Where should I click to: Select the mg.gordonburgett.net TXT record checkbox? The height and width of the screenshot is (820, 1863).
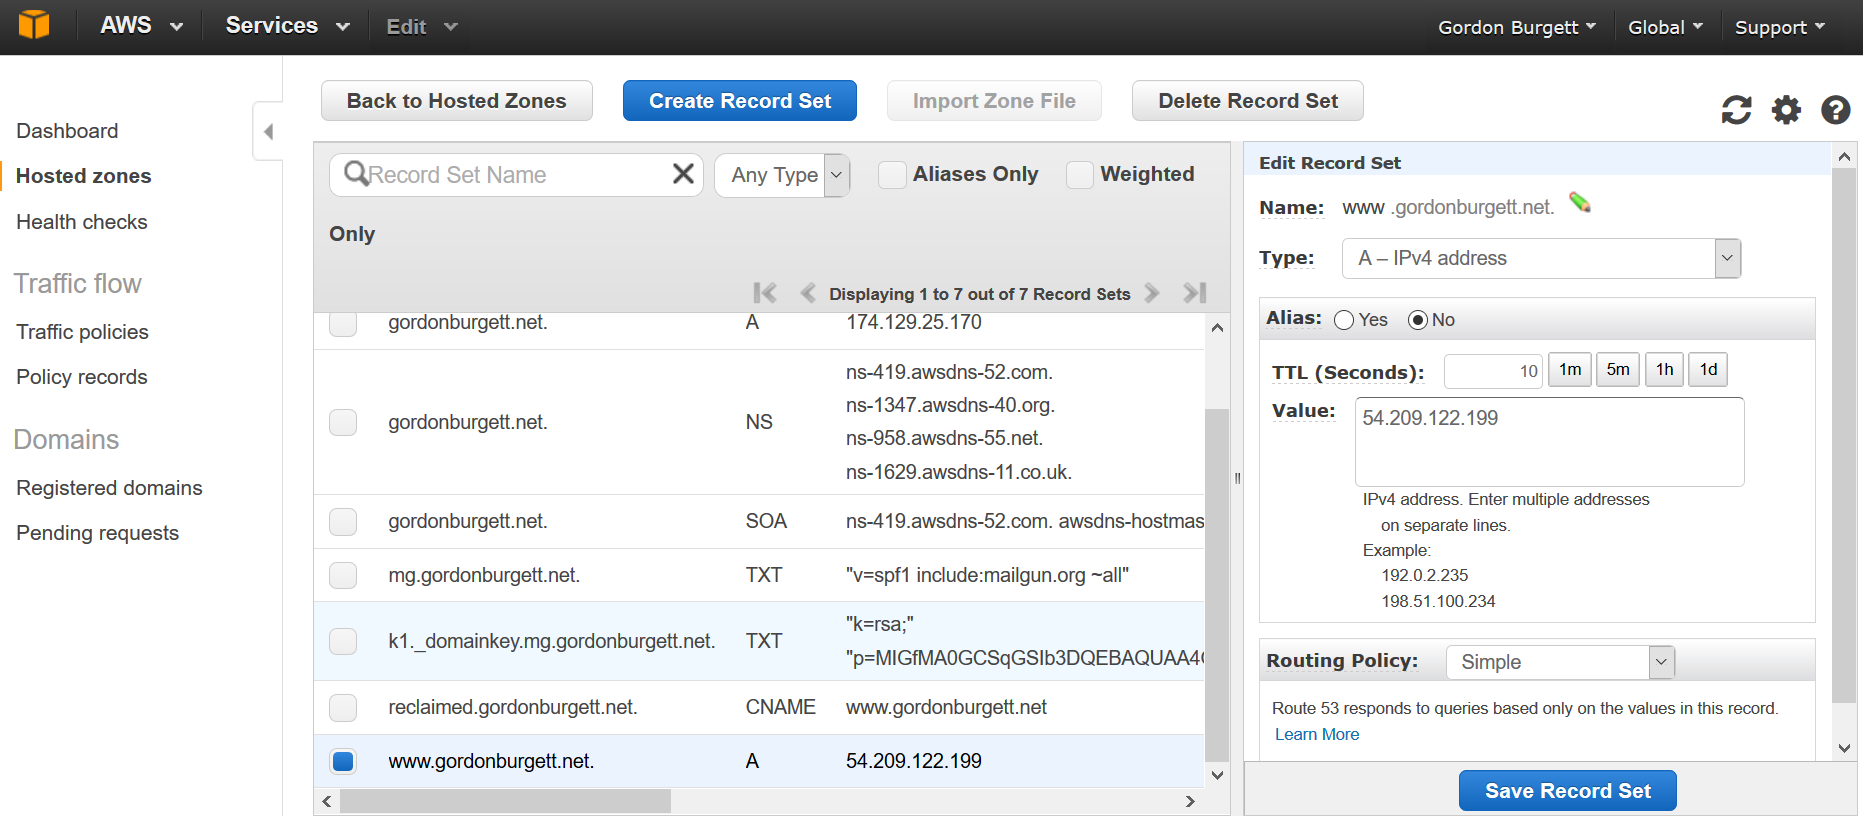343,575
